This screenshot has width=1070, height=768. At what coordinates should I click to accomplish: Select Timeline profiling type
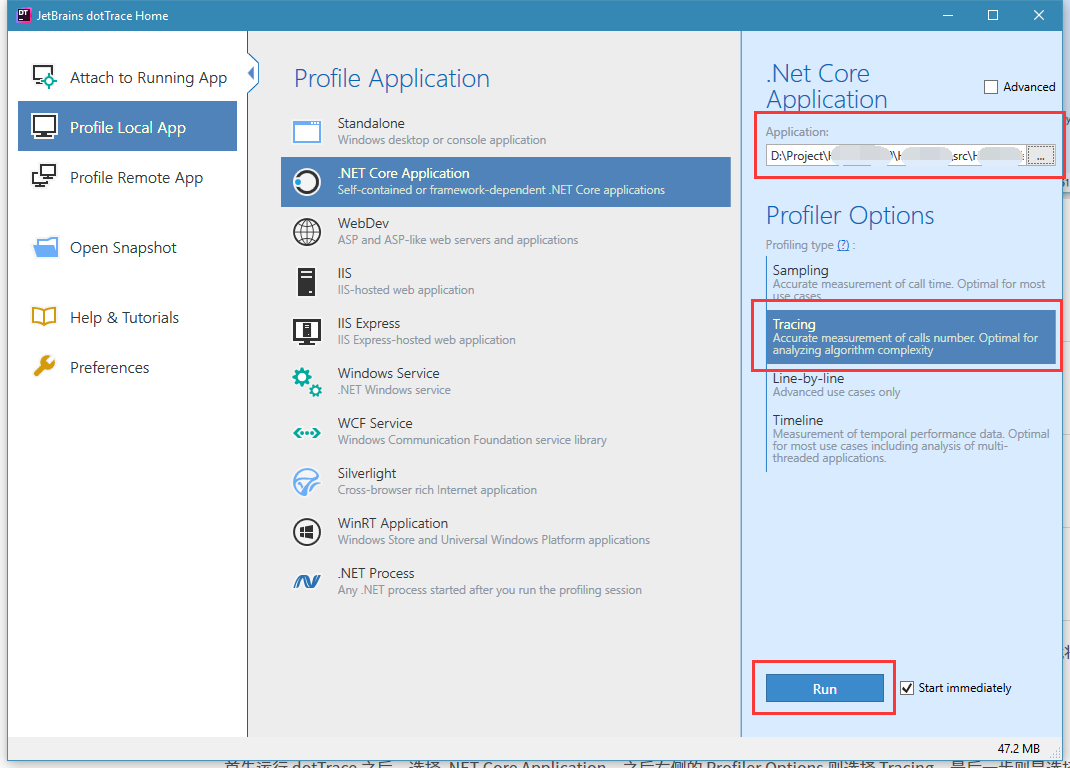(911, 438)
